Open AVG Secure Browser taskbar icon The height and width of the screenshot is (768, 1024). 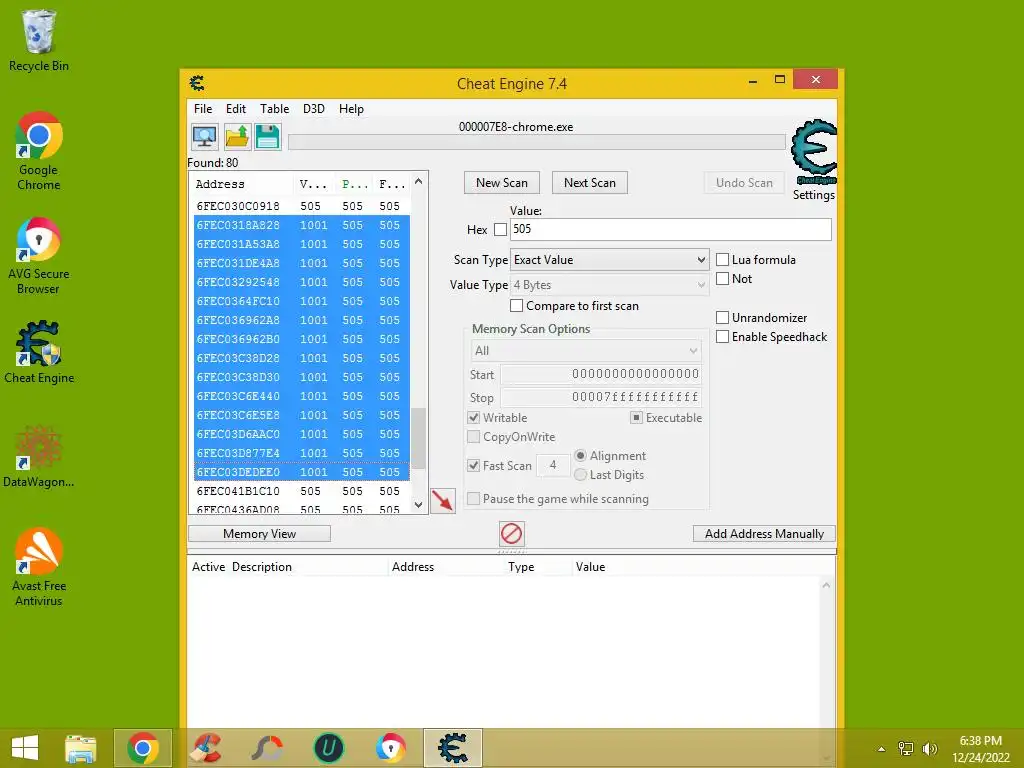pyautogui.click(x=391, y=748)
